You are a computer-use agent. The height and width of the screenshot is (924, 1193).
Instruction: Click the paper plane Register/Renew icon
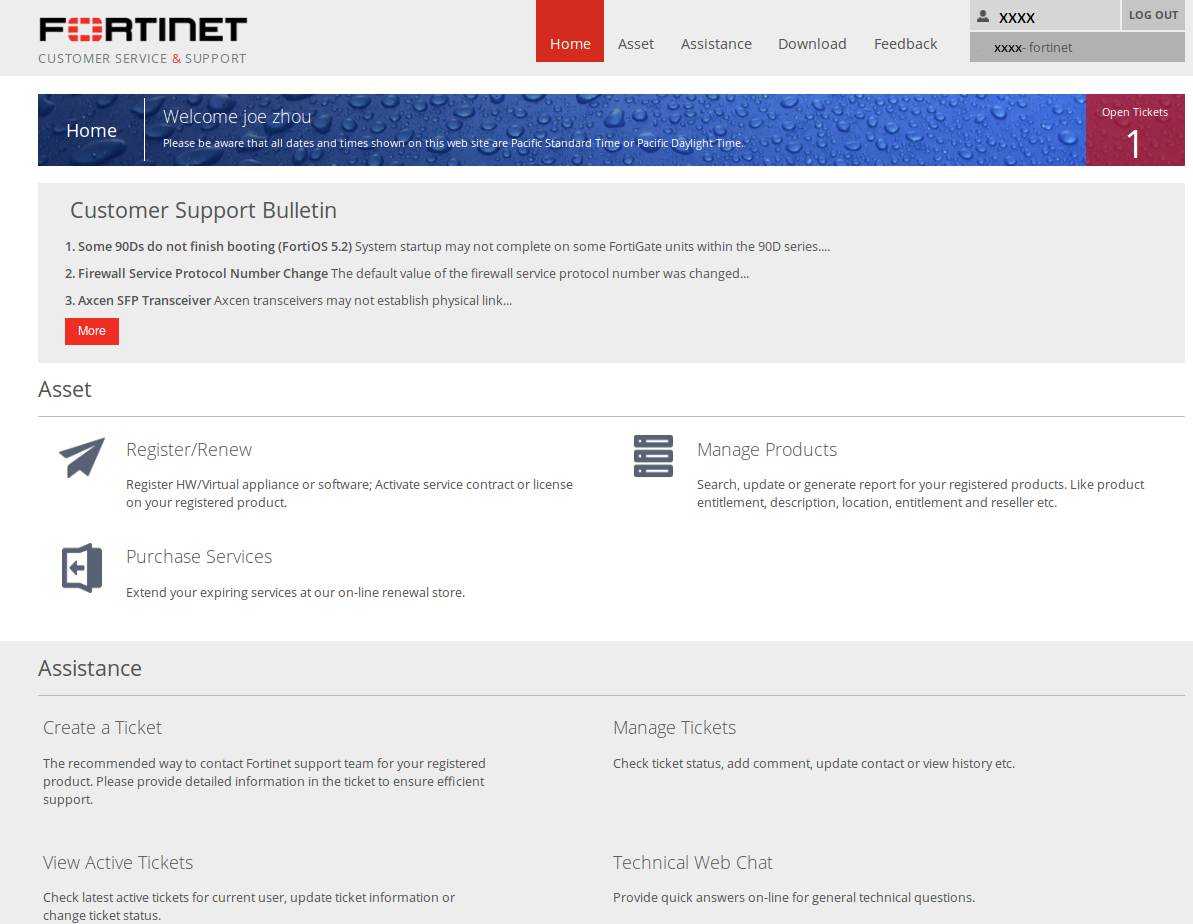click(x=82, y=458)
